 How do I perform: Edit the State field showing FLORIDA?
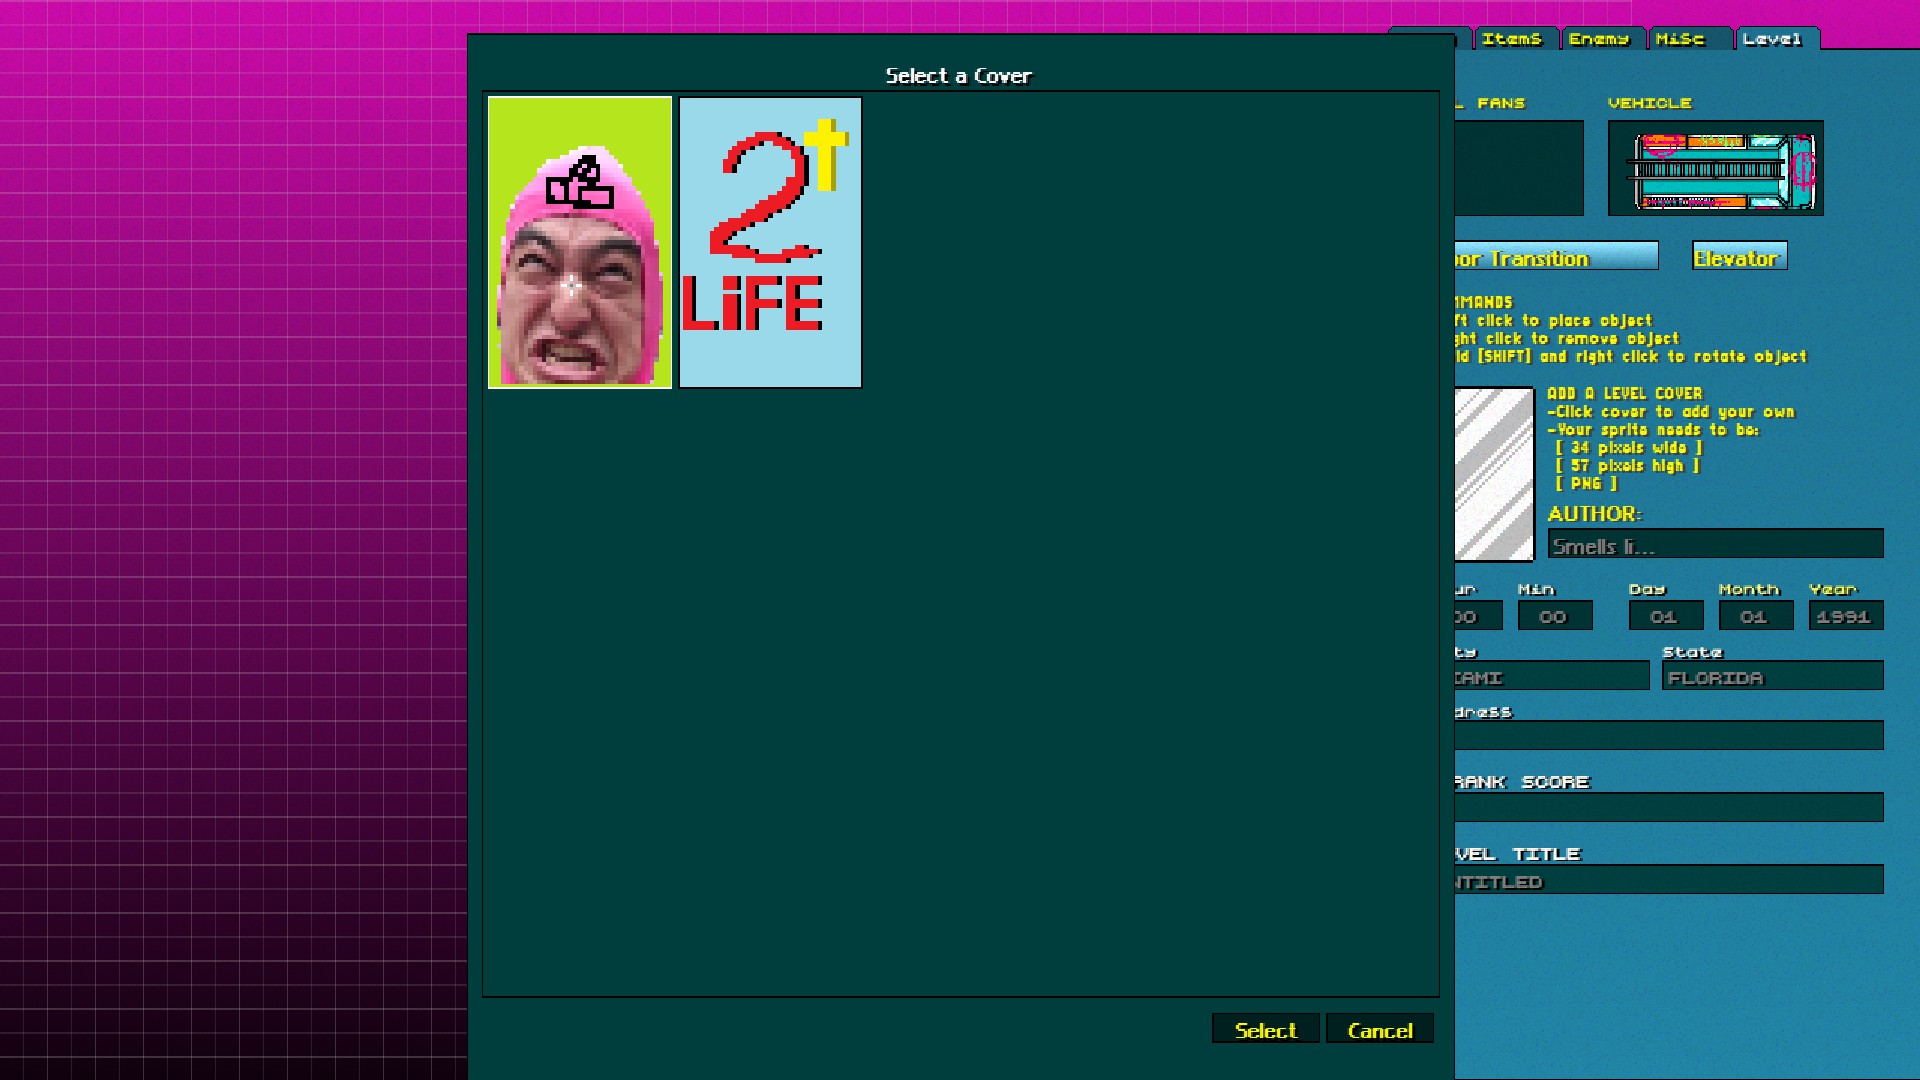[x=1773, y=676]
